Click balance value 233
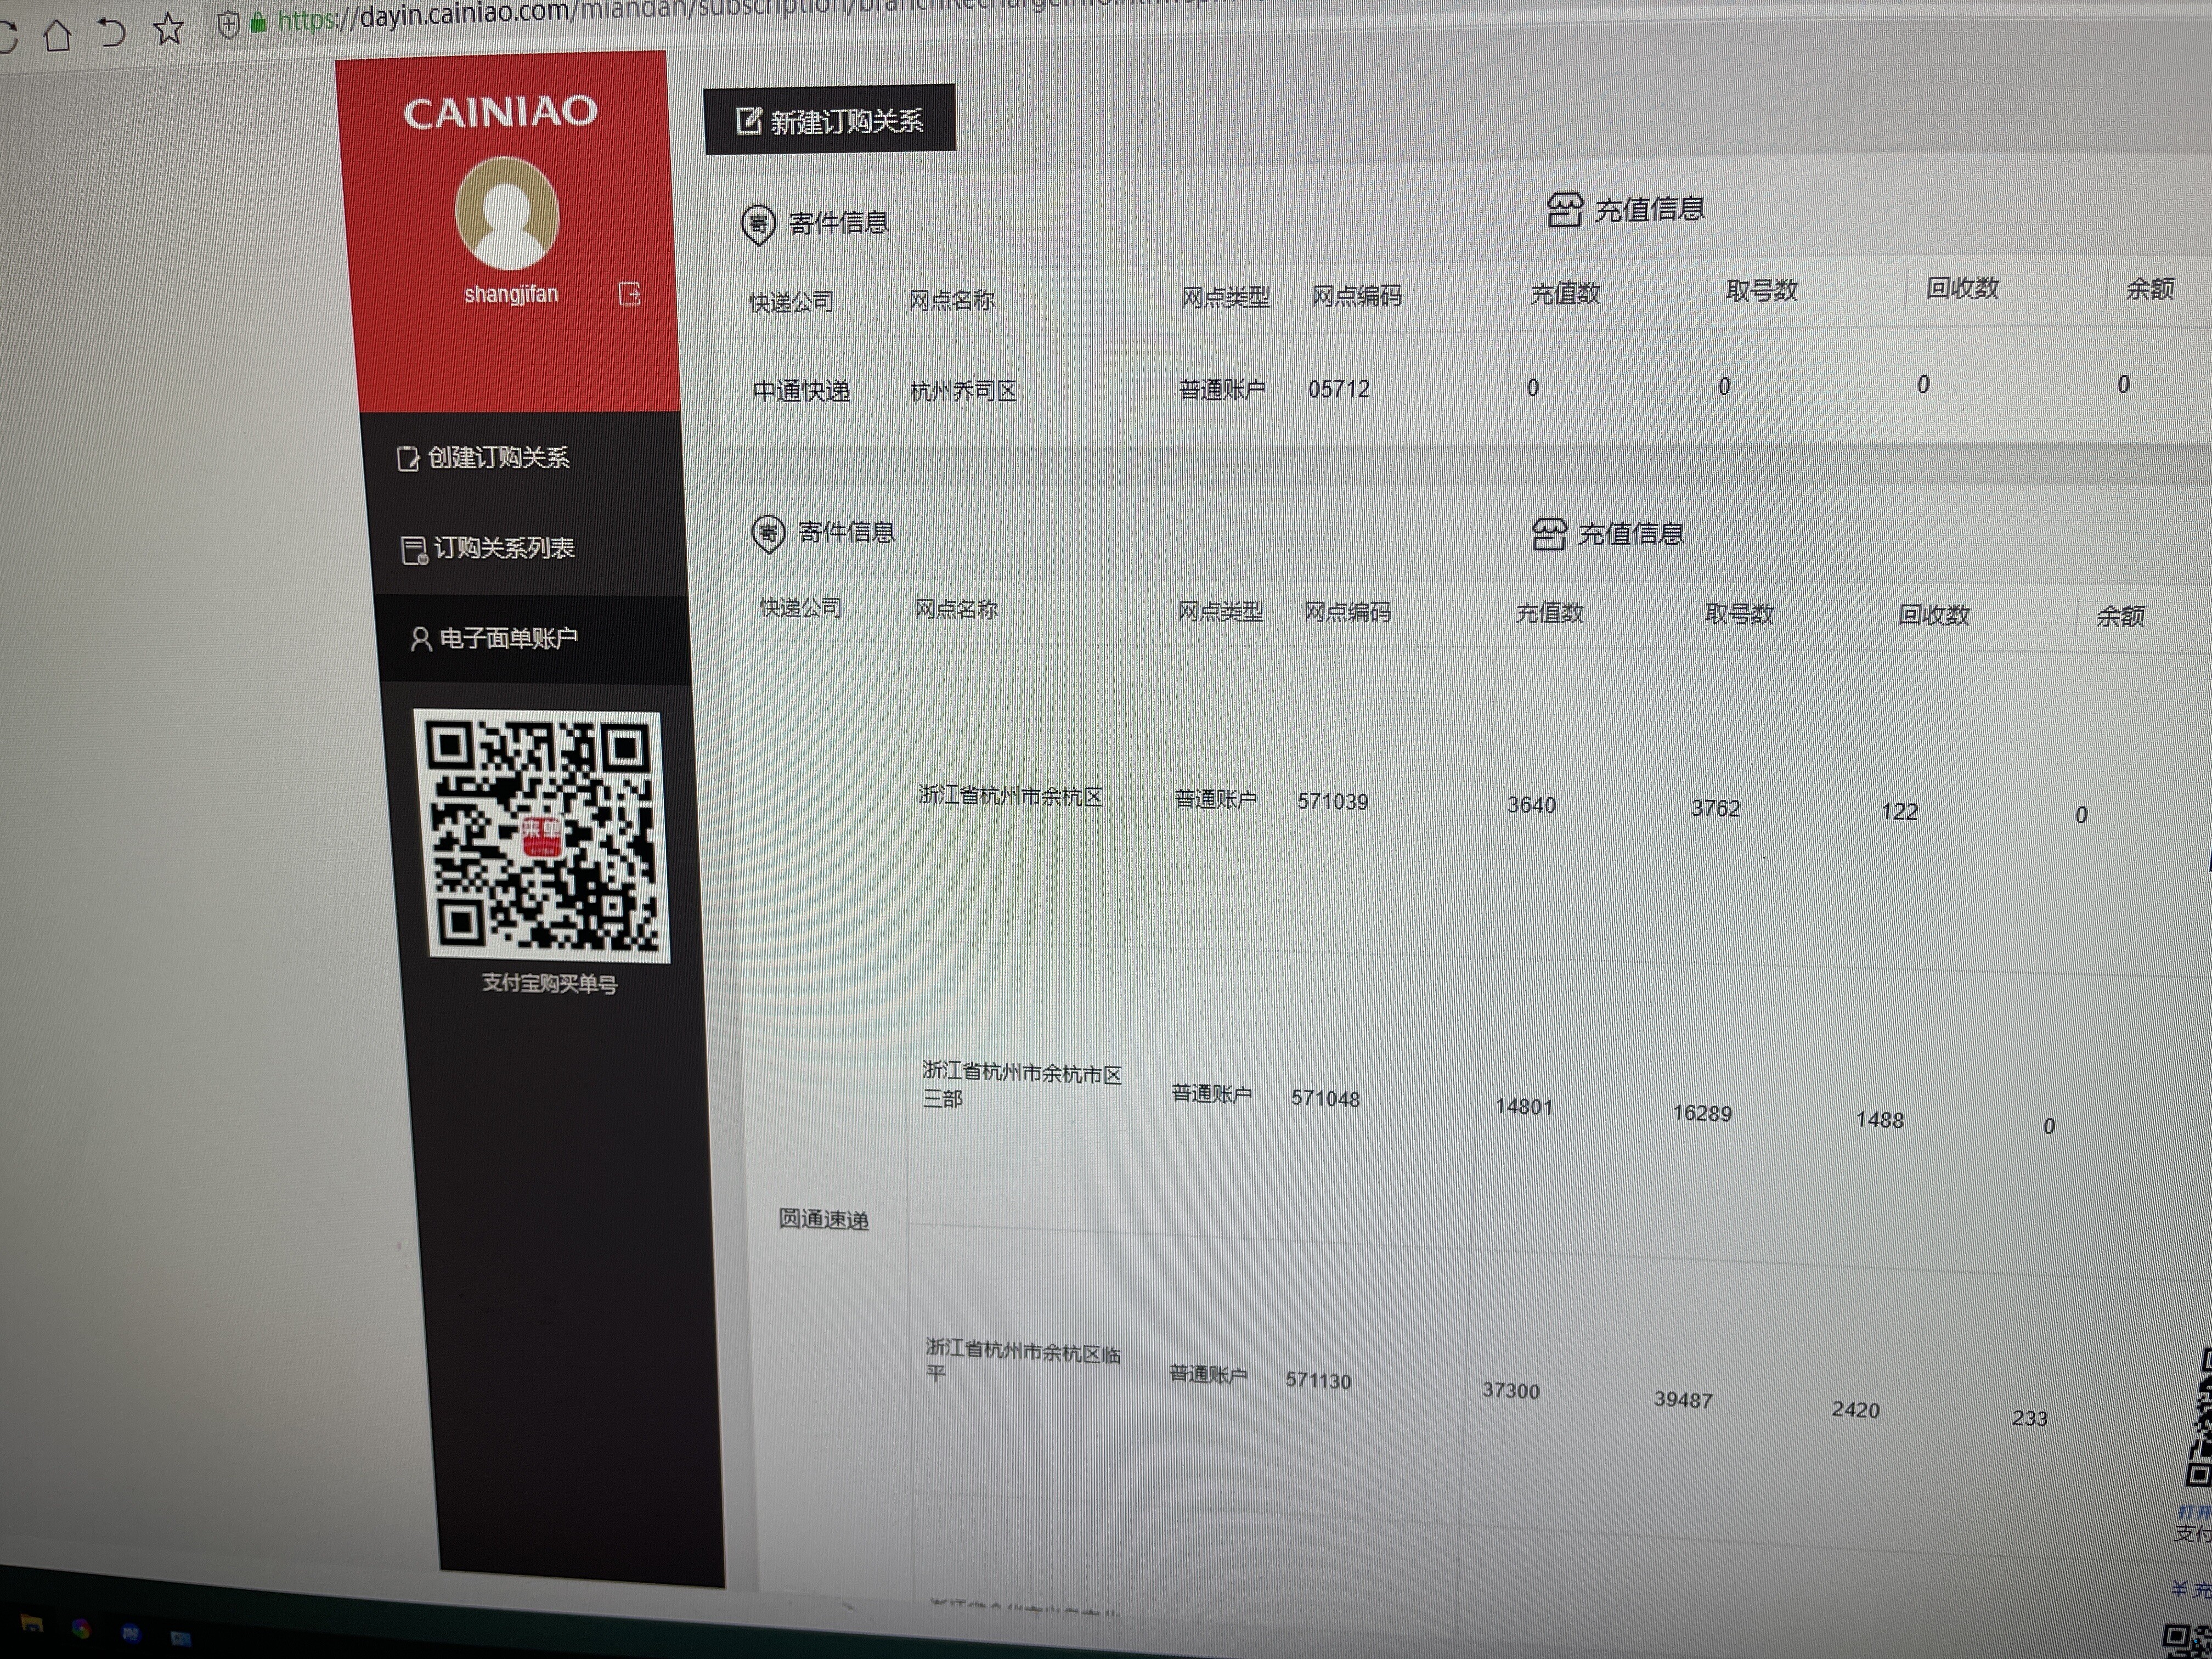The image size is (2212, 1659). pos(2030,1418)
